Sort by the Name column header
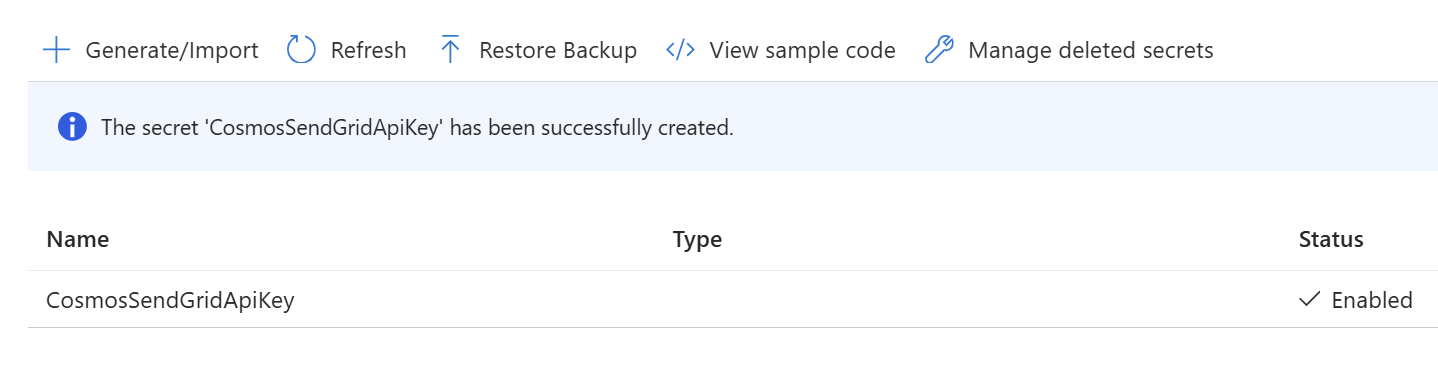1438x379 pixels. coord(78,240)
